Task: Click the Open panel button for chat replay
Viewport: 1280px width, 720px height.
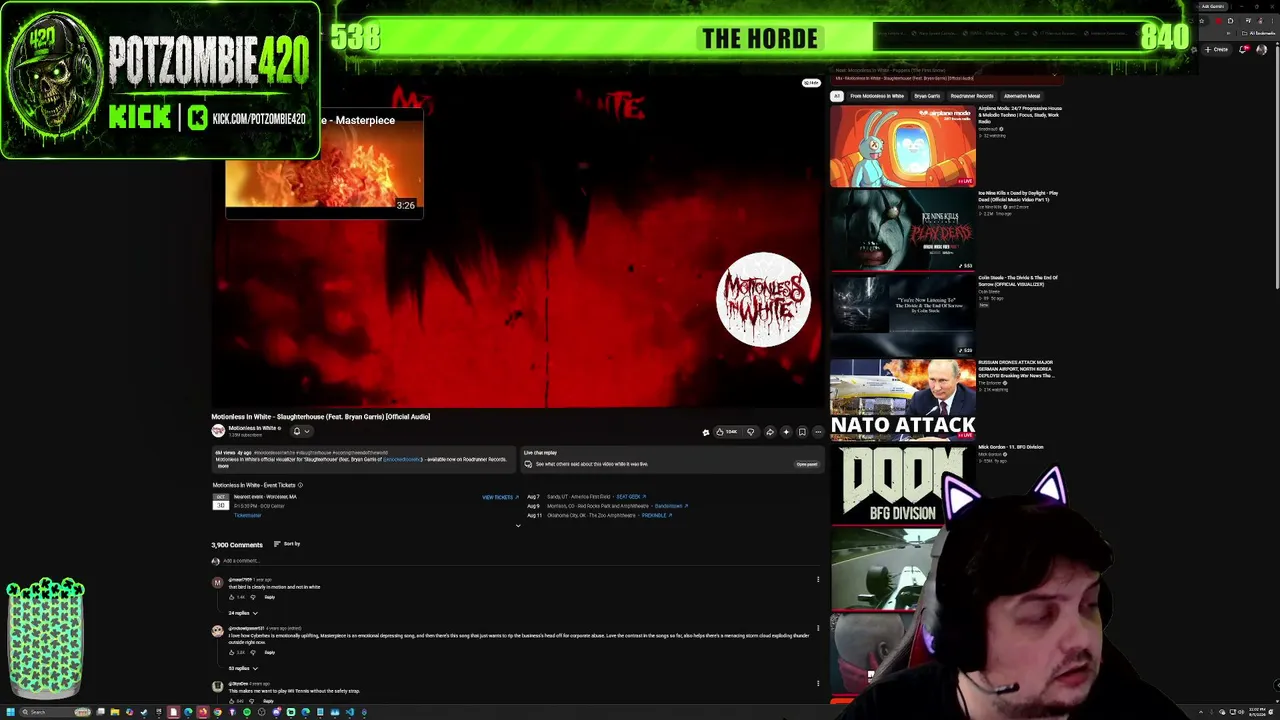Action: 807,464
